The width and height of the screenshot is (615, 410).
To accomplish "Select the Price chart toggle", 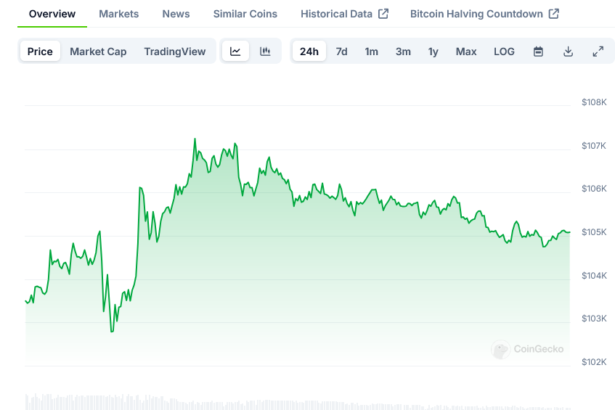I will (x=40, y=51).
